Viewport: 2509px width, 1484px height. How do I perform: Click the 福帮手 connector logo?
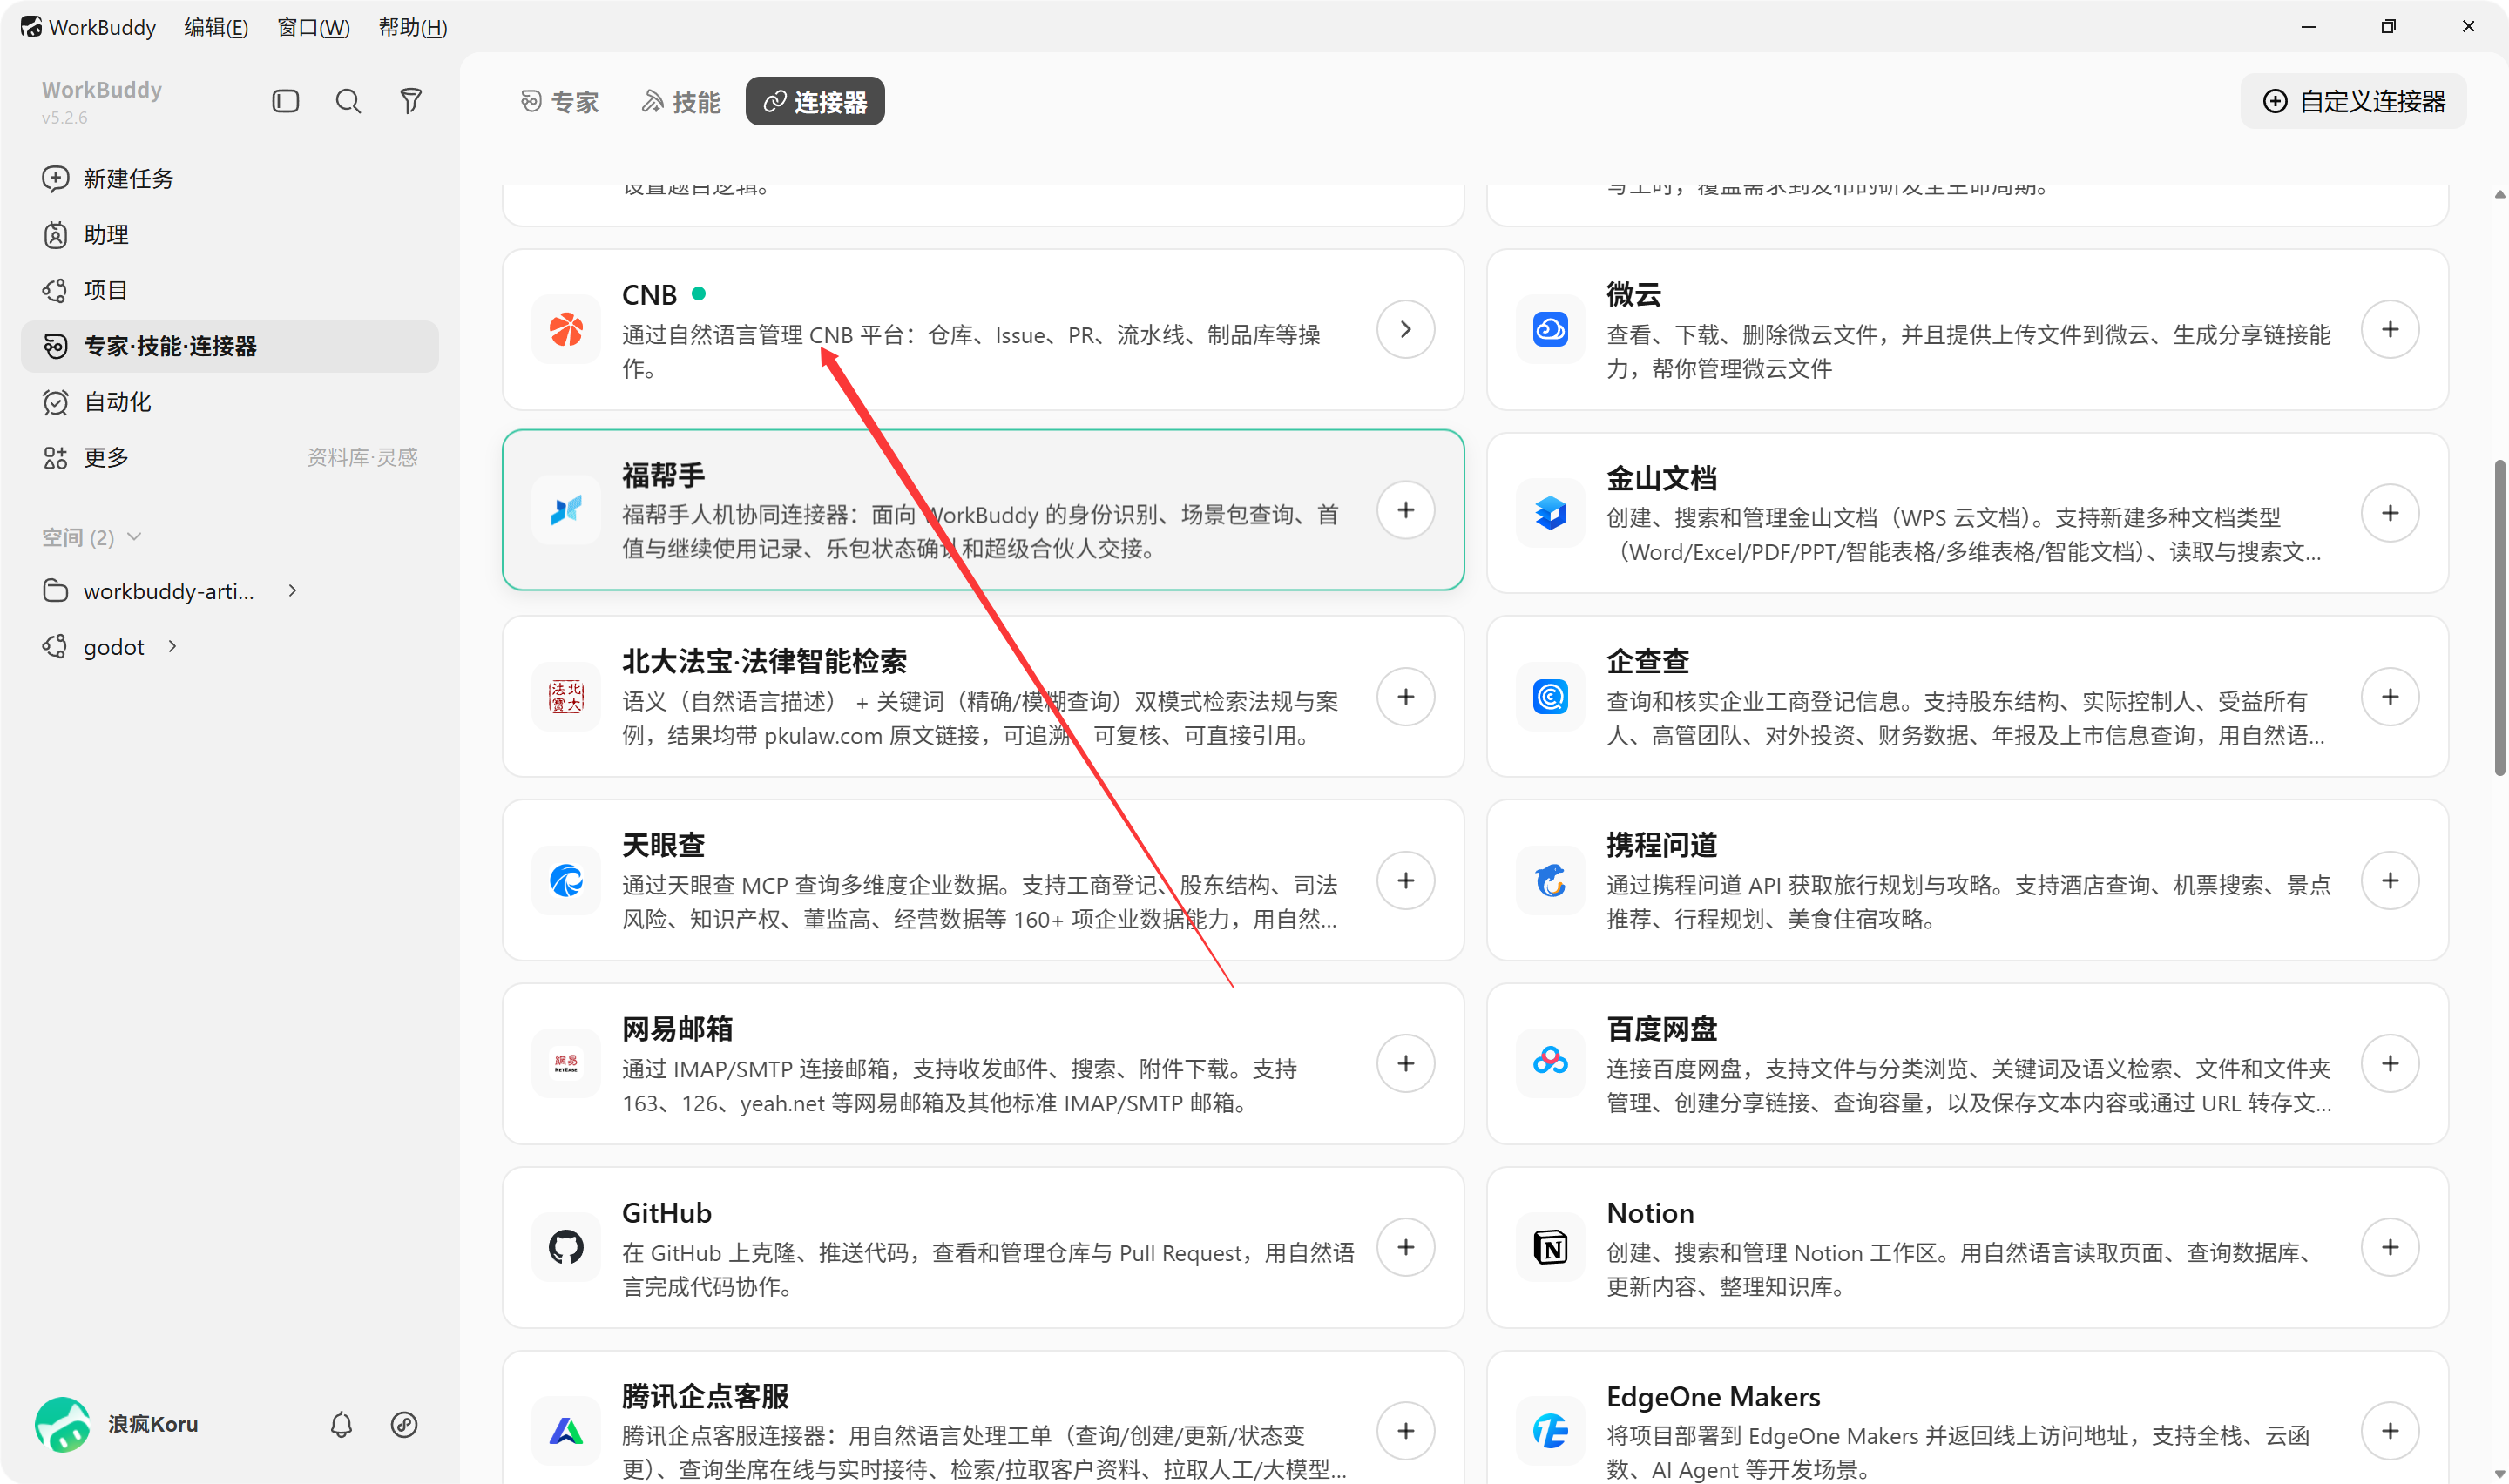tap(566, 510)
